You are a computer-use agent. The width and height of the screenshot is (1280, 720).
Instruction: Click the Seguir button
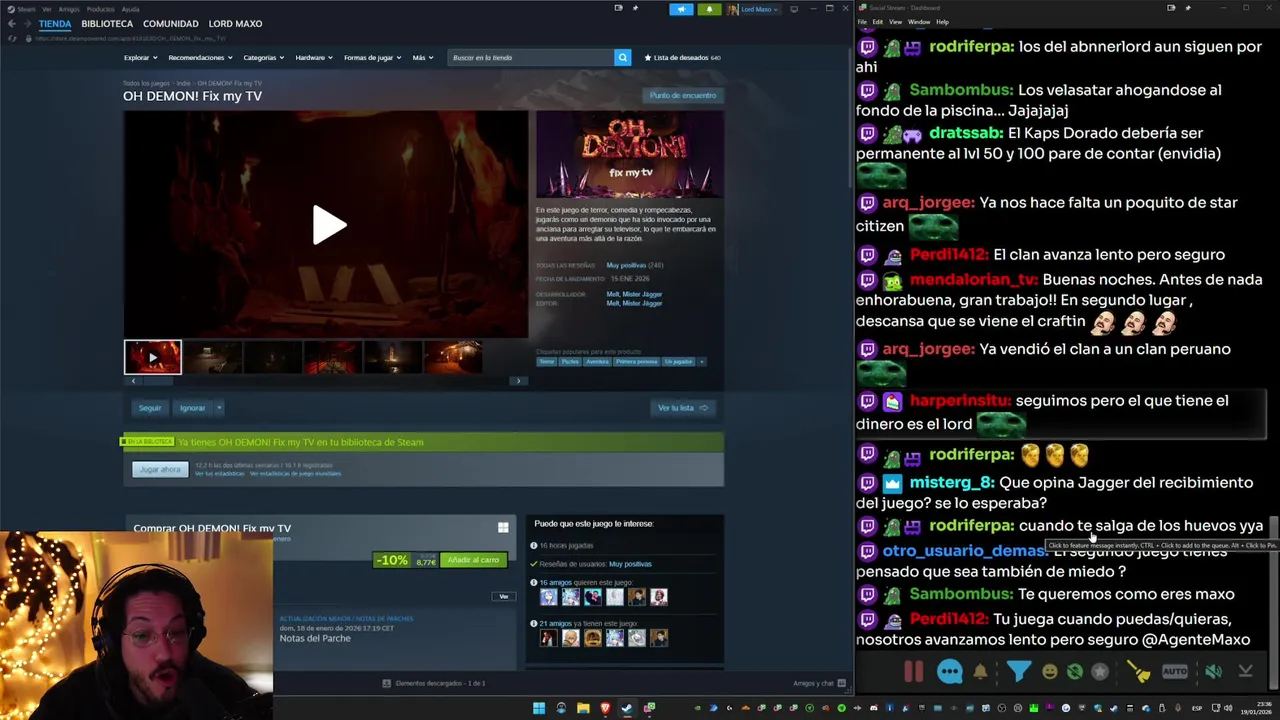[x=149, y=407]
